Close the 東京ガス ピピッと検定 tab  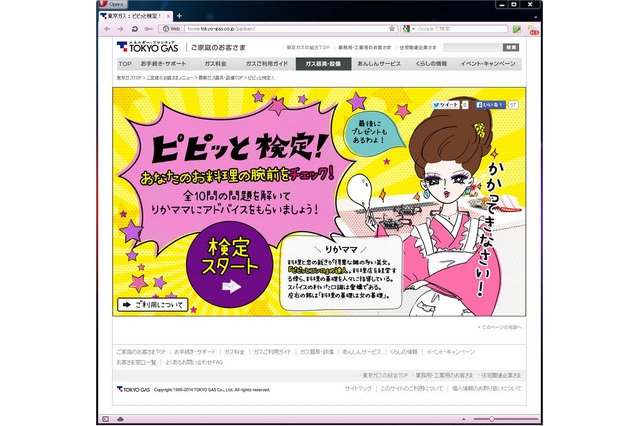pos(168,16)
